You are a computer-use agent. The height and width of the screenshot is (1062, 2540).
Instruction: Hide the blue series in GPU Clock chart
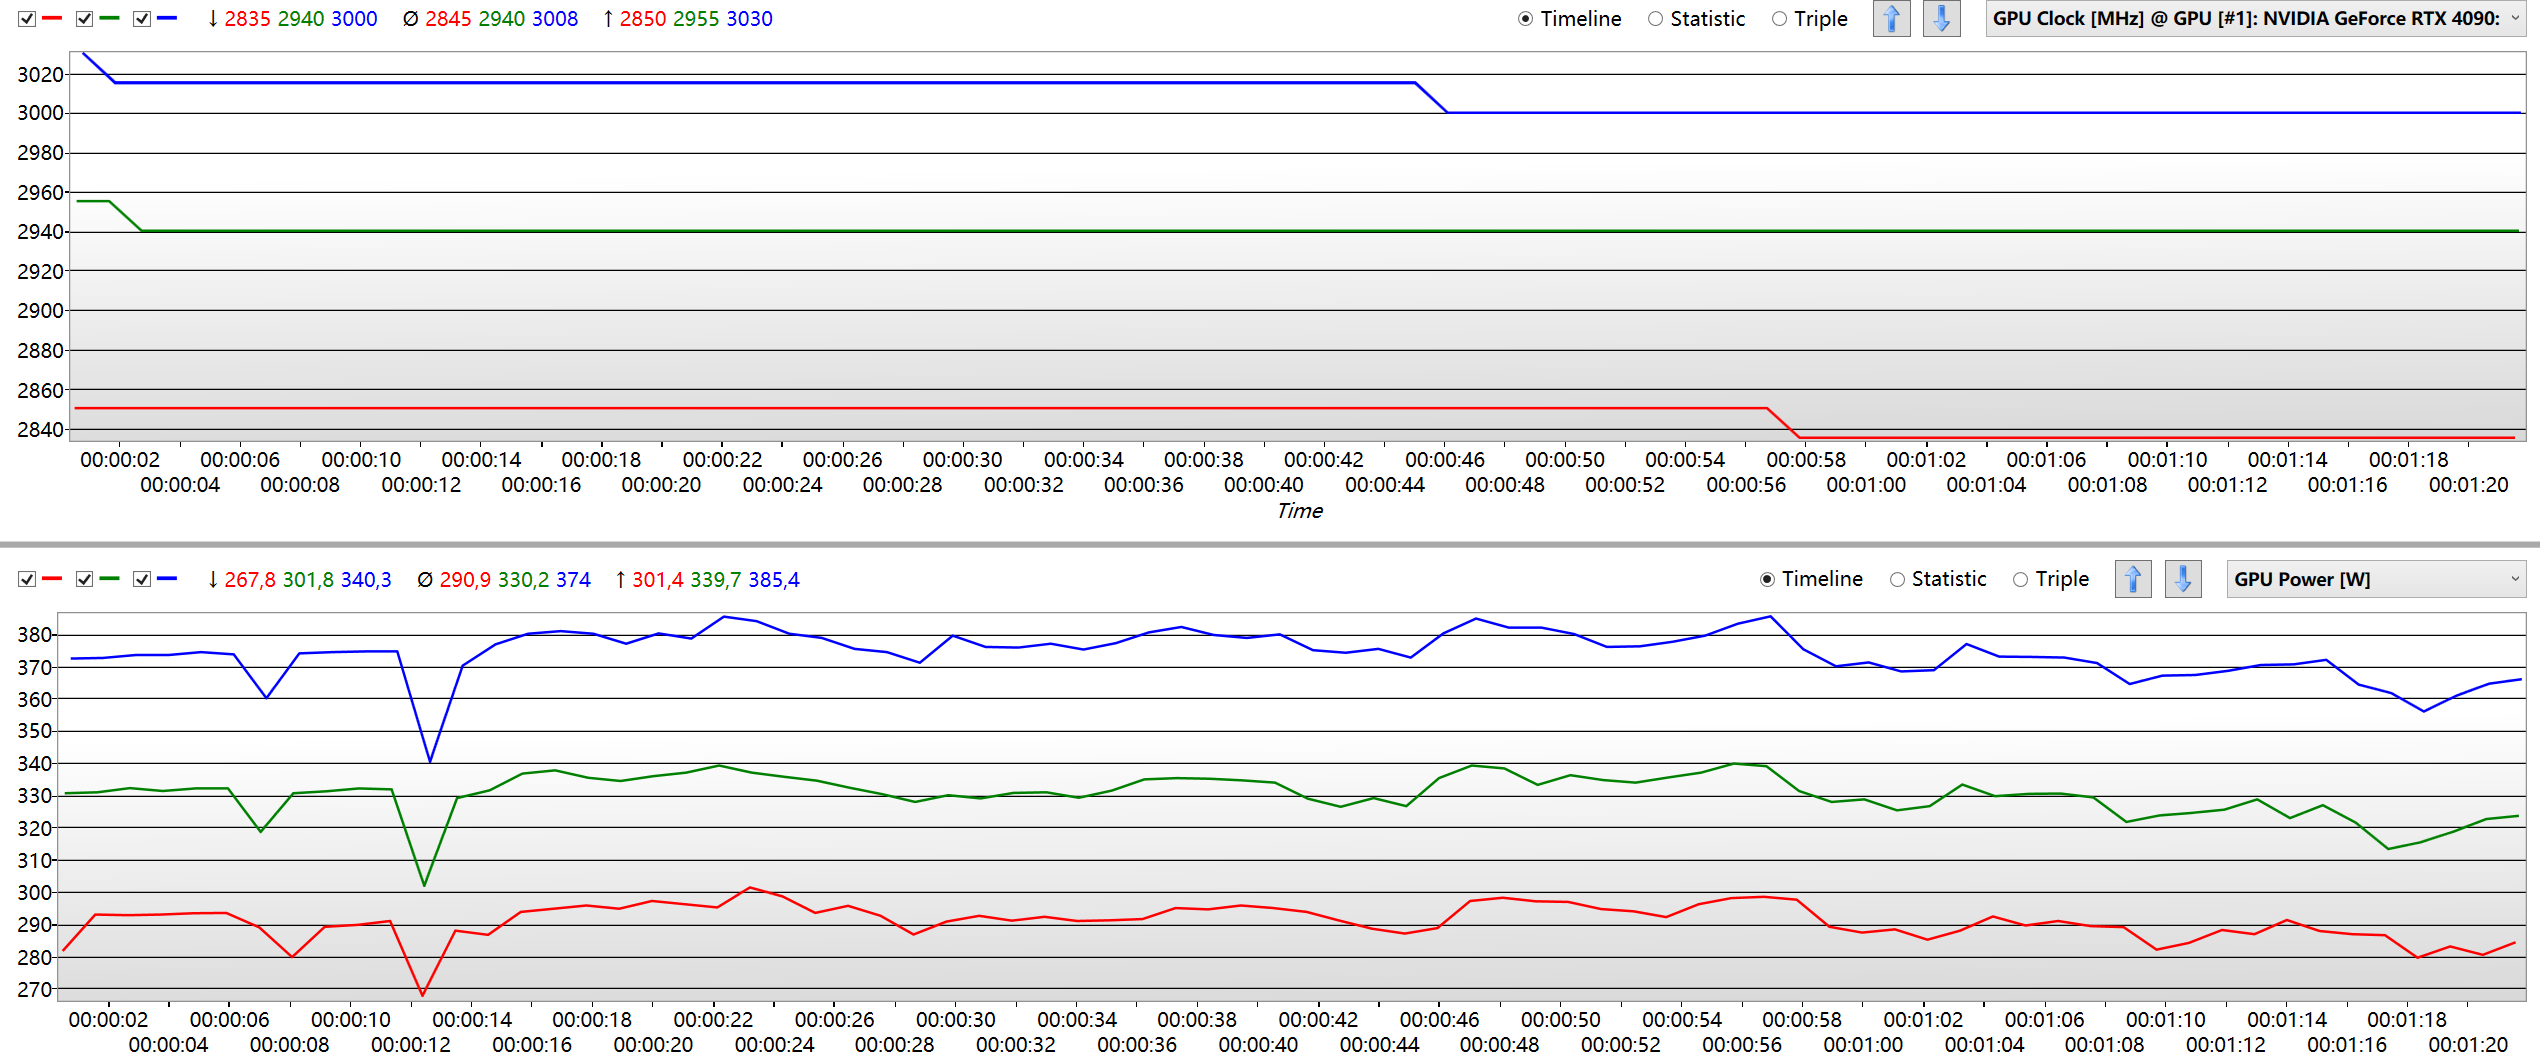tap(142, 19)
